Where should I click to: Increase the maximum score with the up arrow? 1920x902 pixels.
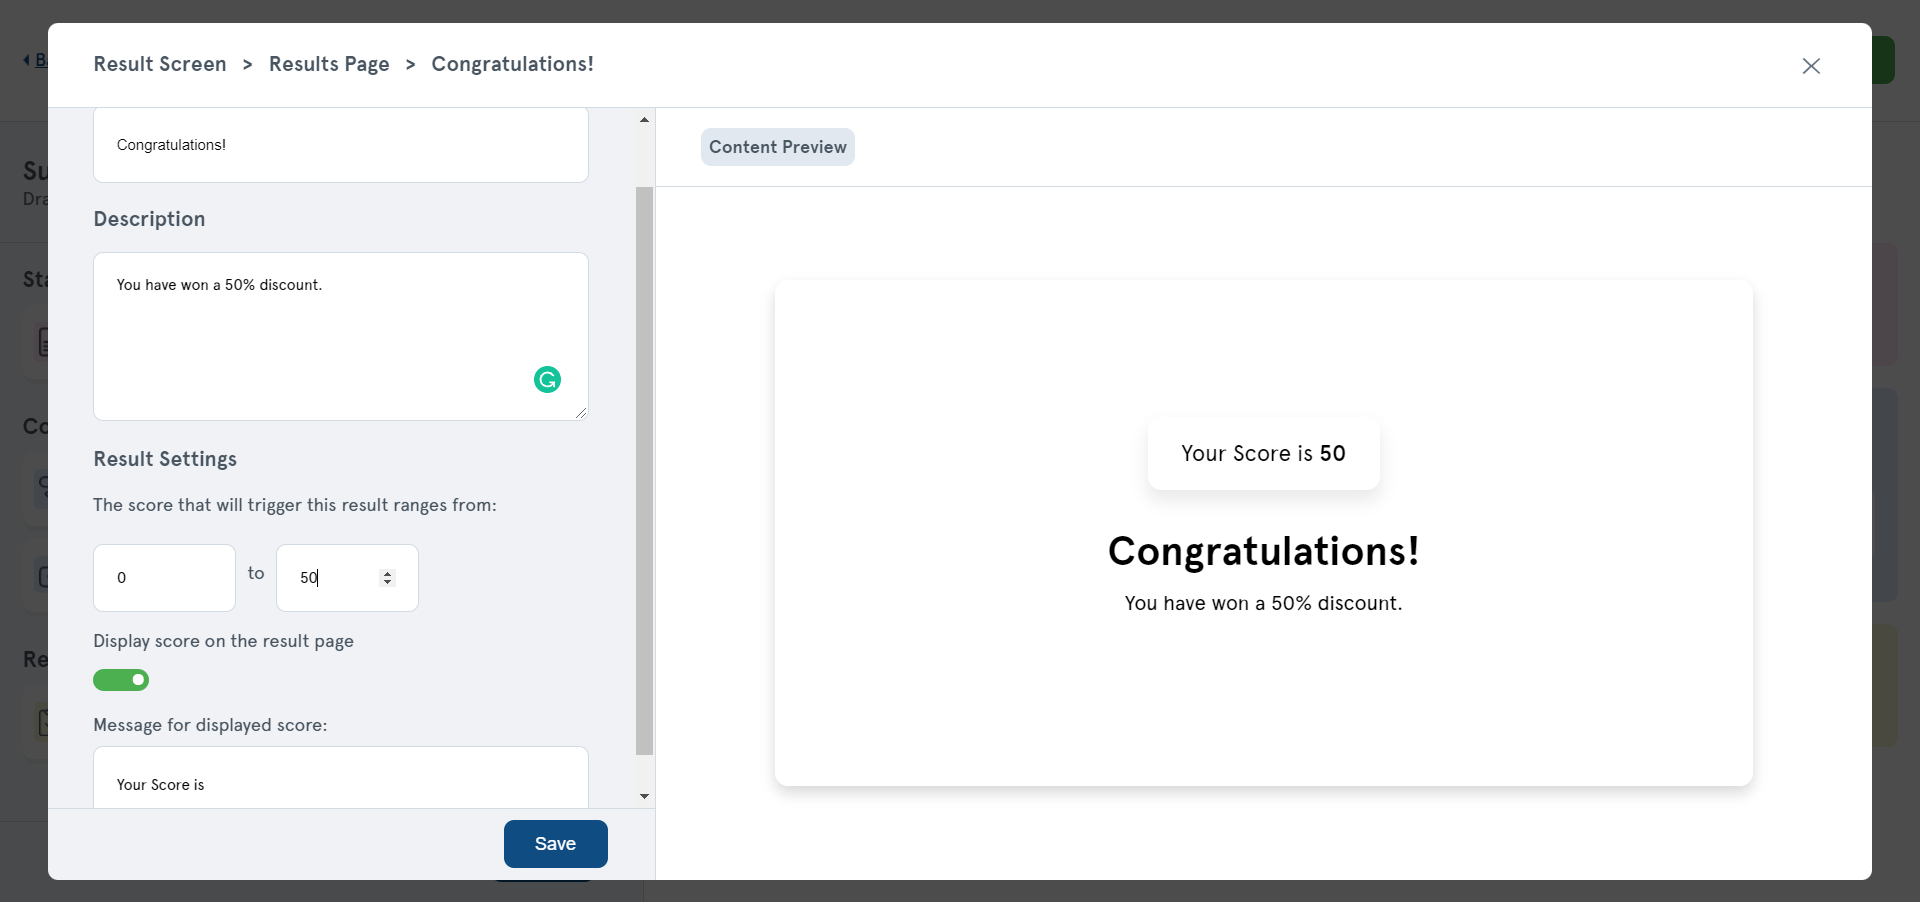point(388,573)
